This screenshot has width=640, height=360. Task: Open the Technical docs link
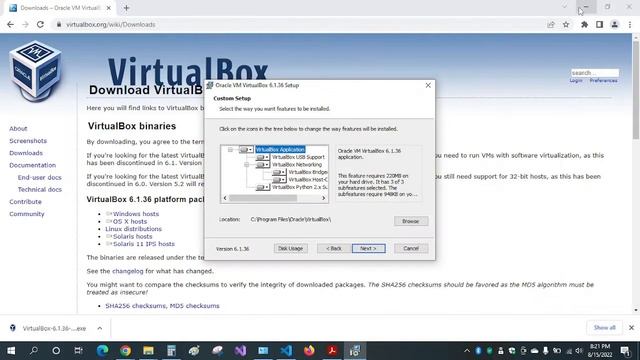(40, 189)
